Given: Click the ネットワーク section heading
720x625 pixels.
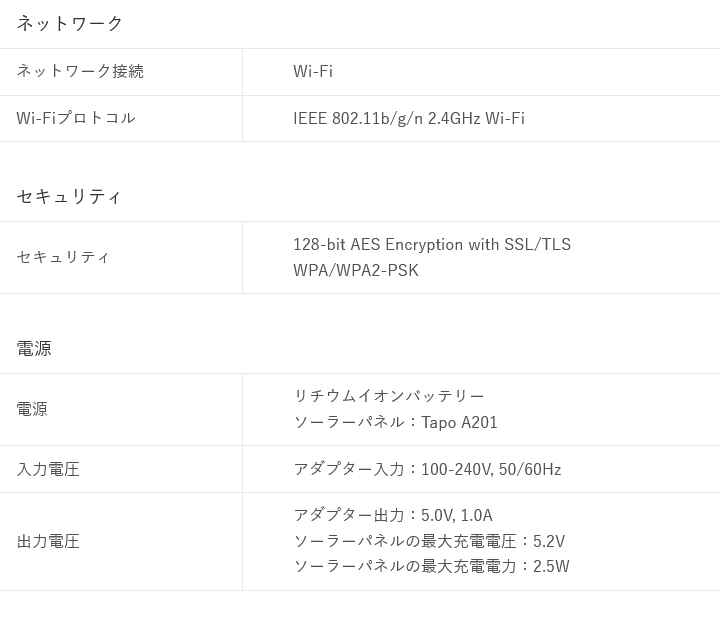Looking at the screenshot, I should (70, 23).
